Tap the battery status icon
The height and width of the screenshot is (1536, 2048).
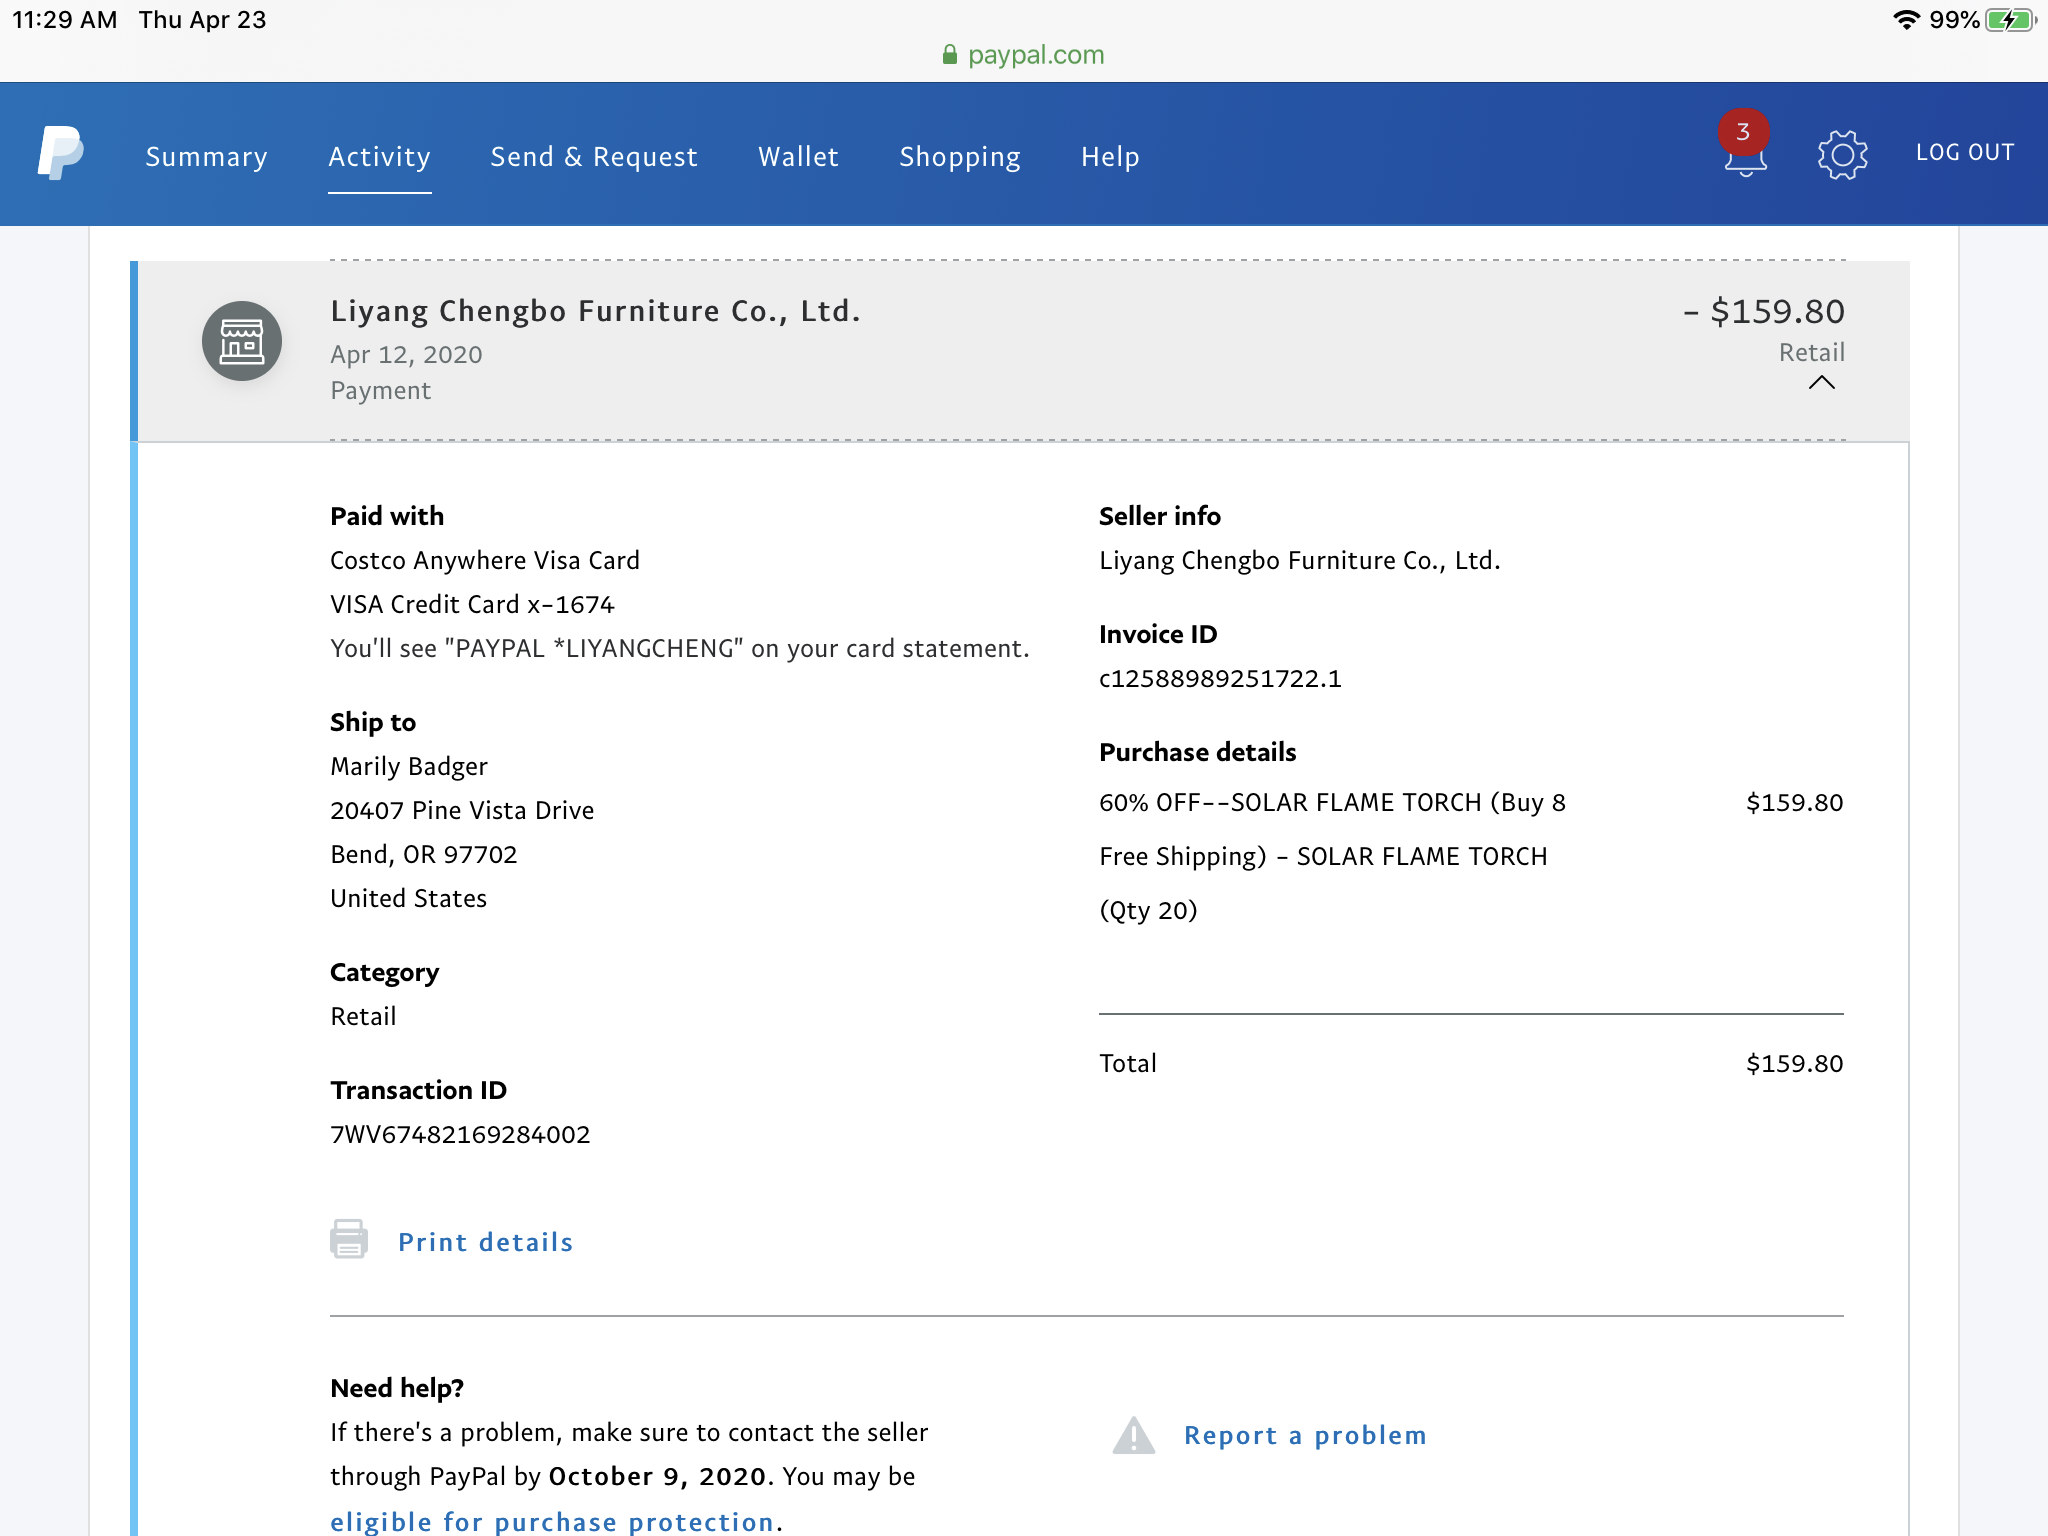(x=2011, y=20)
